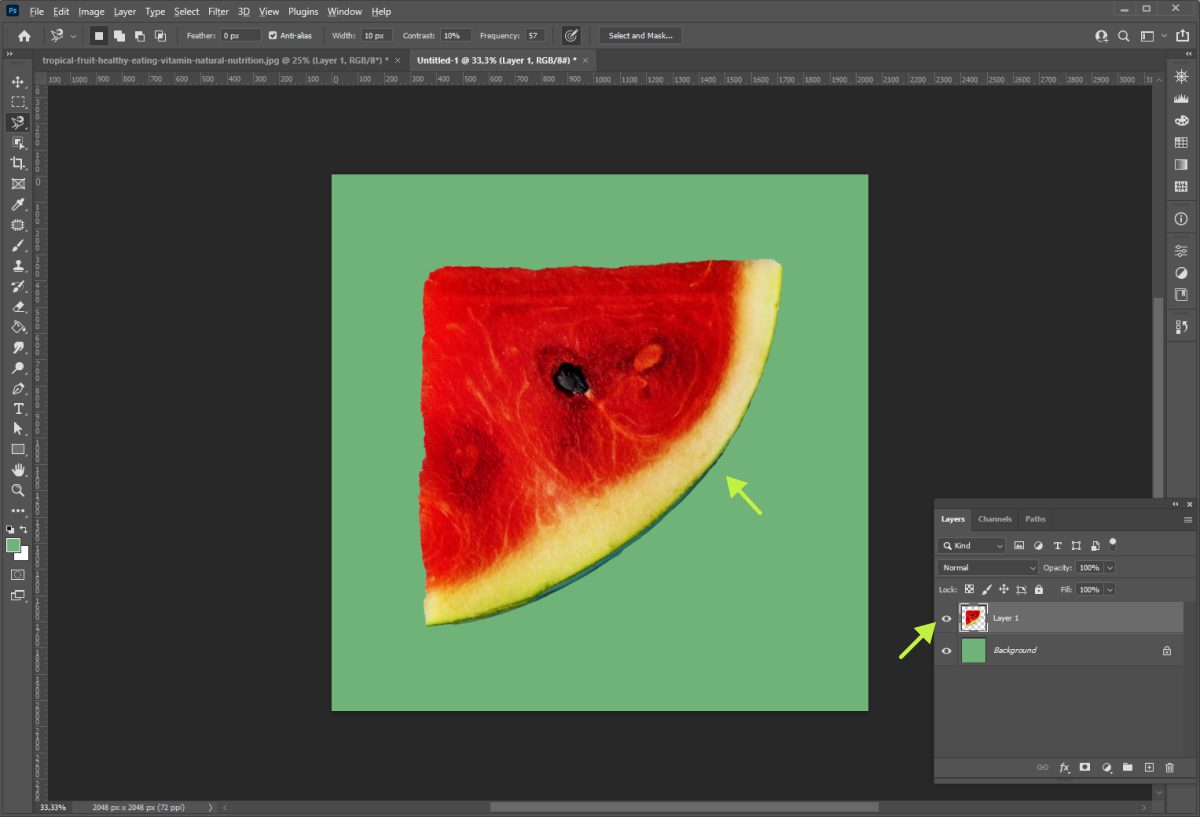Image resolution: width=1200 pixels, height=817 pixels.
Task: Delete layer using the trash icon
Action: point(1170,767)
